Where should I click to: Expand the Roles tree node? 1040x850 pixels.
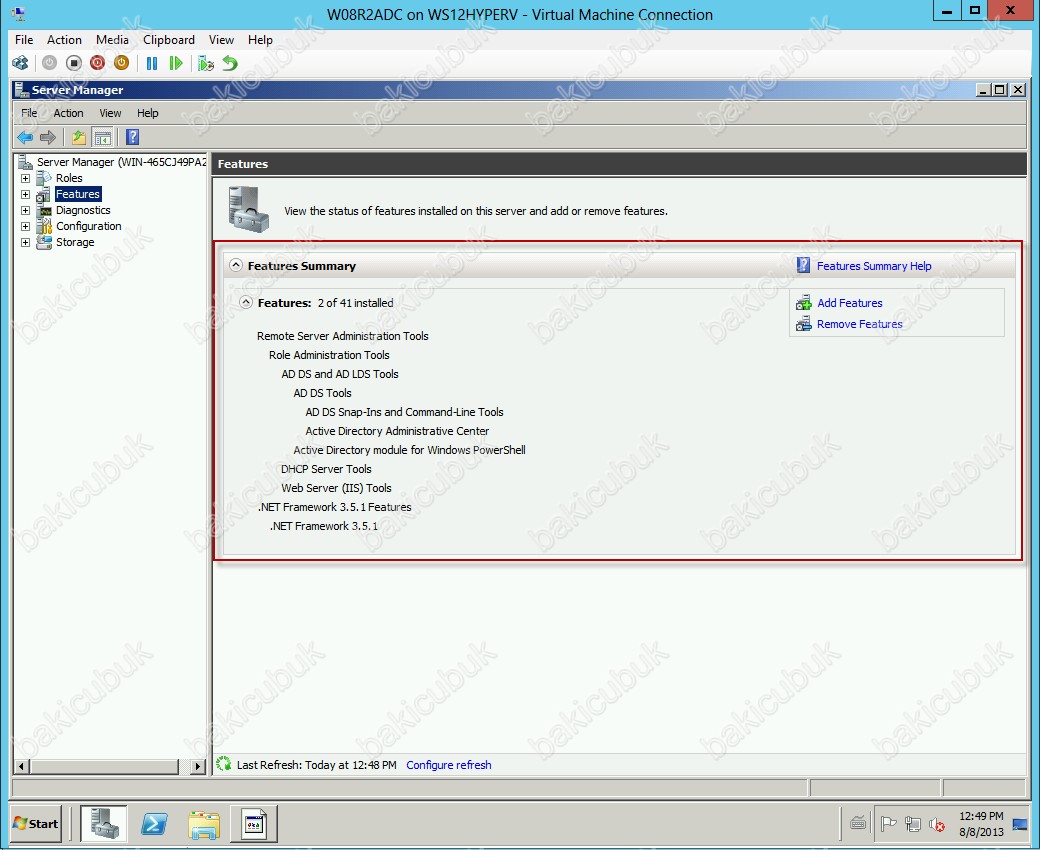(x=25, y=178)
